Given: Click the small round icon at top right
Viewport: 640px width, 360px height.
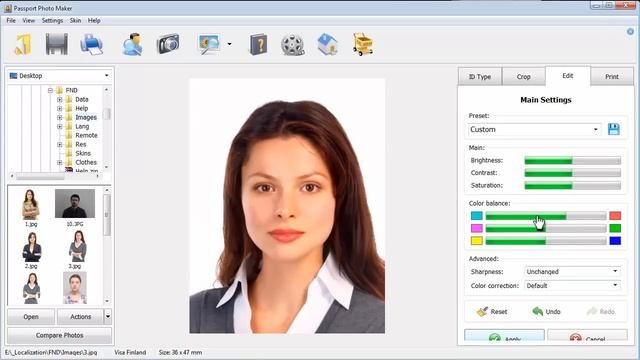Looking at the screenshot, I should click(631, 31).
